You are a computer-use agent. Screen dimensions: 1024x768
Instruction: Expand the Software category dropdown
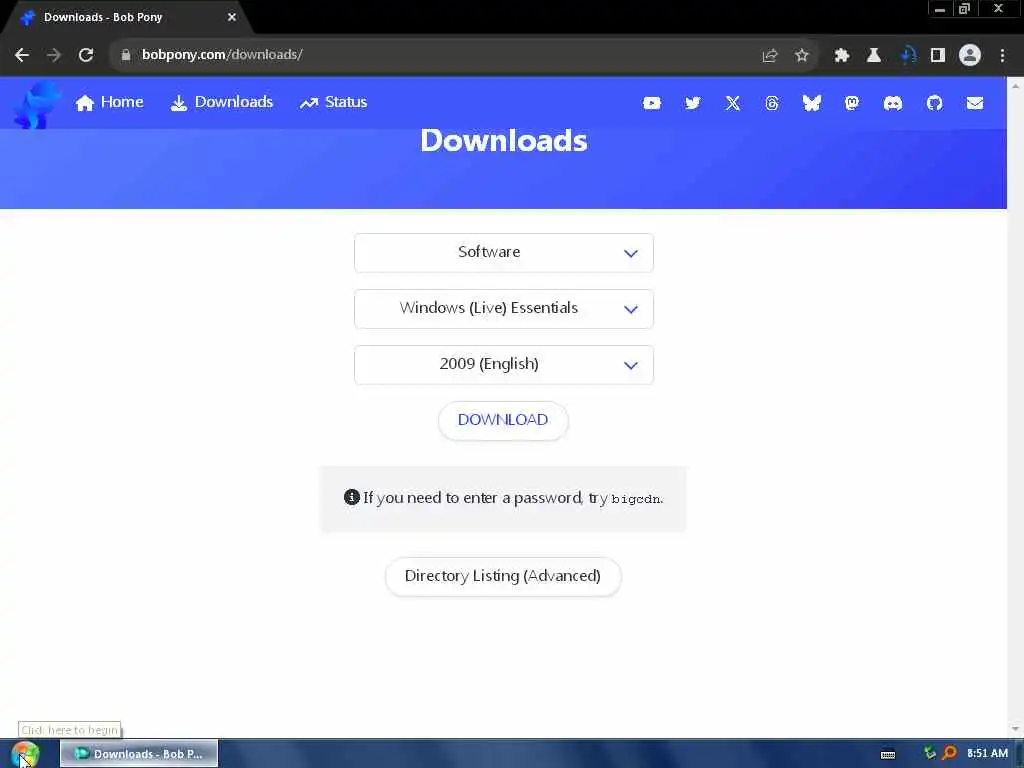(504, 253)
